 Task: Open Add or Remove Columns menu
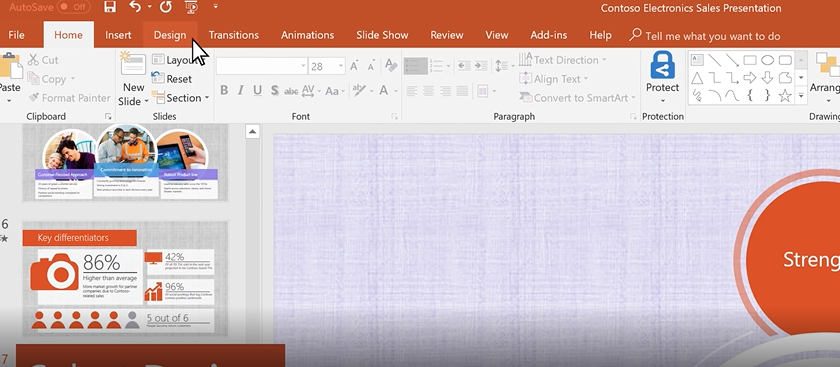click(x=485, y=91)
